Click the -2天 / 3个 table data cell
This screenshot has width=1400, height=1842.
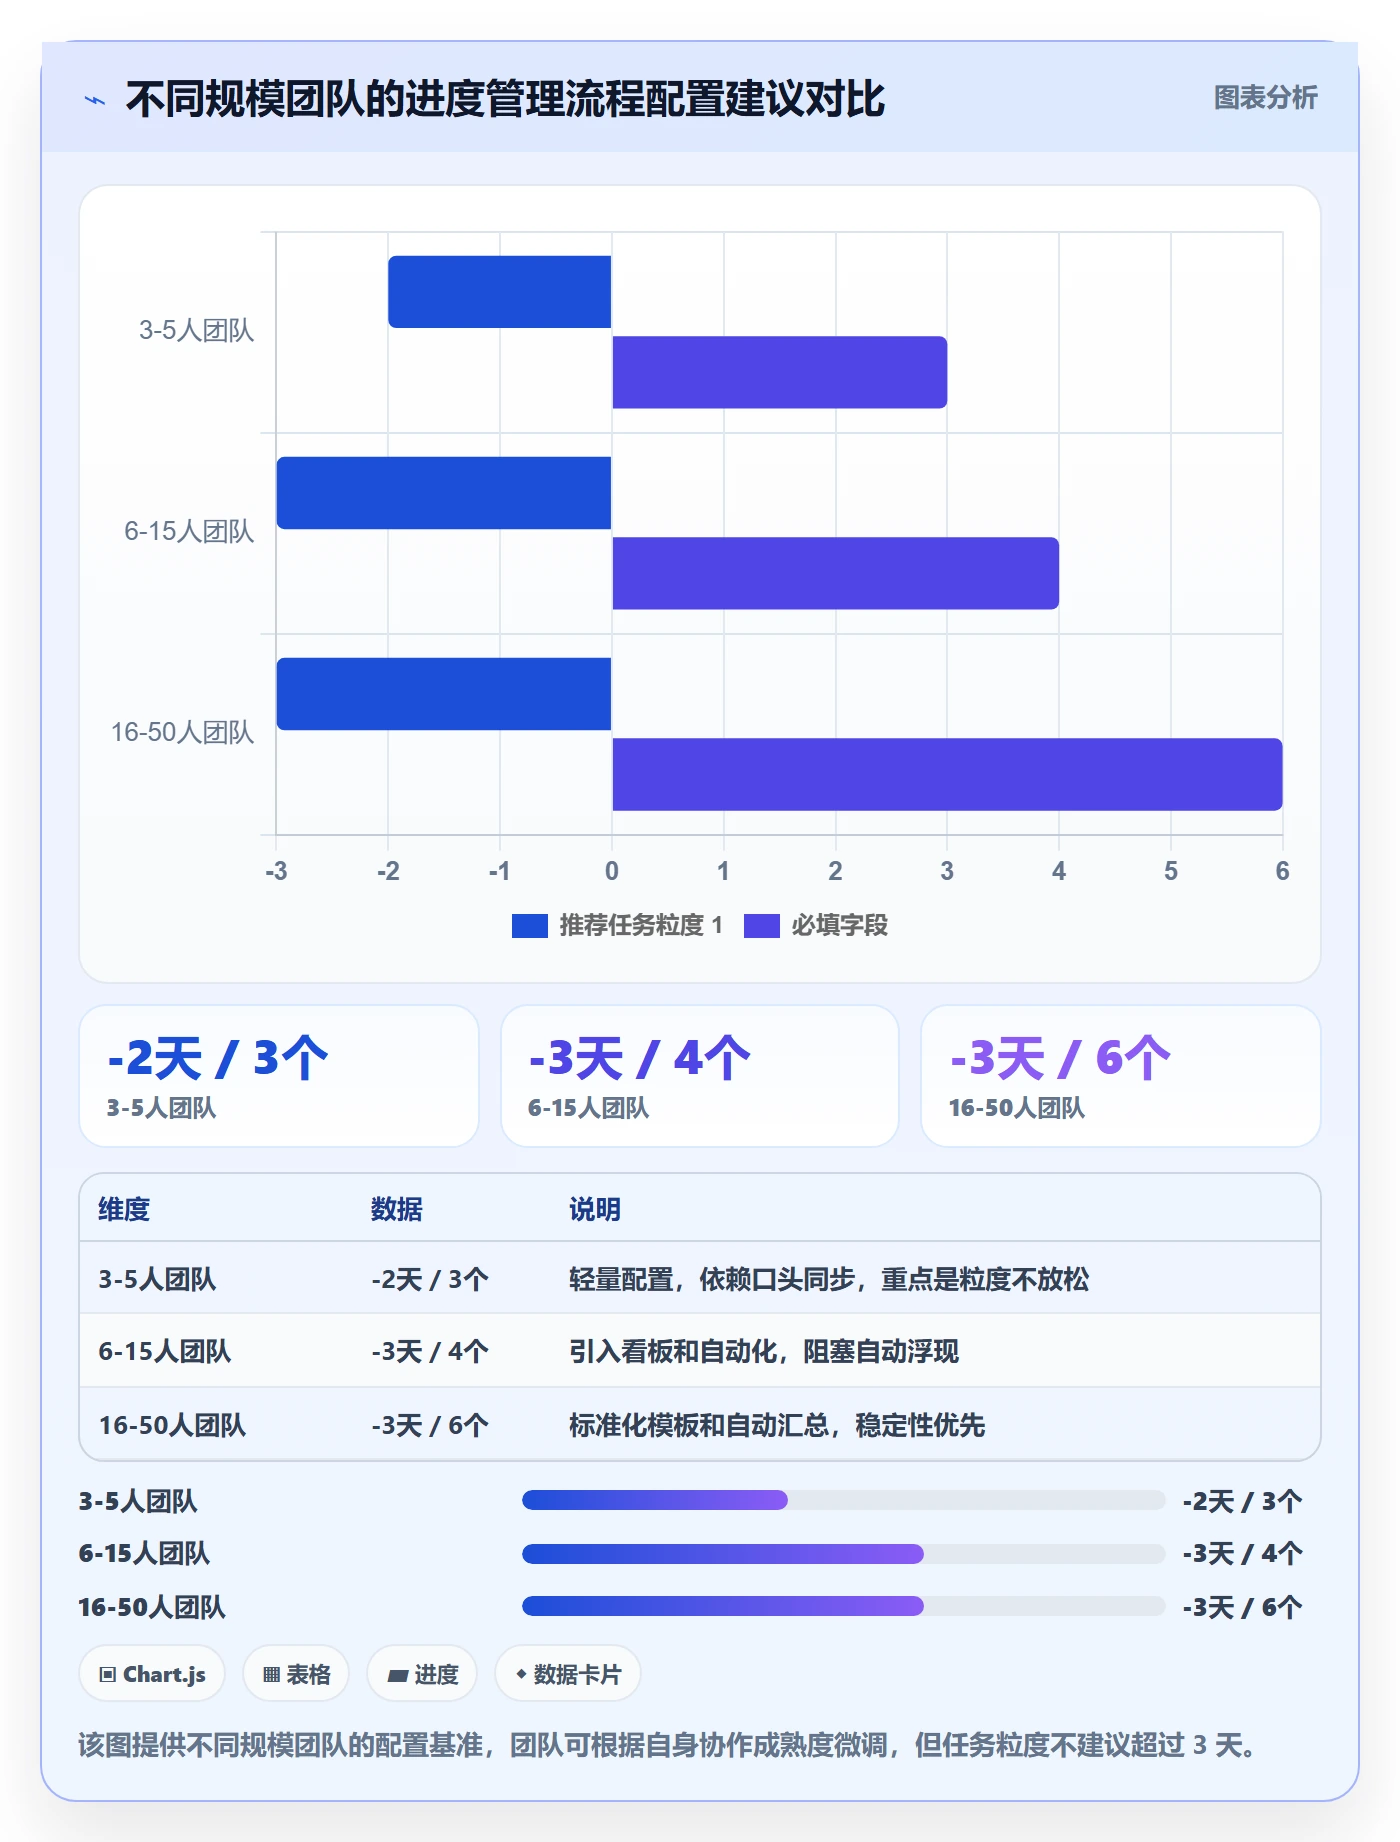pos(430,1279)
